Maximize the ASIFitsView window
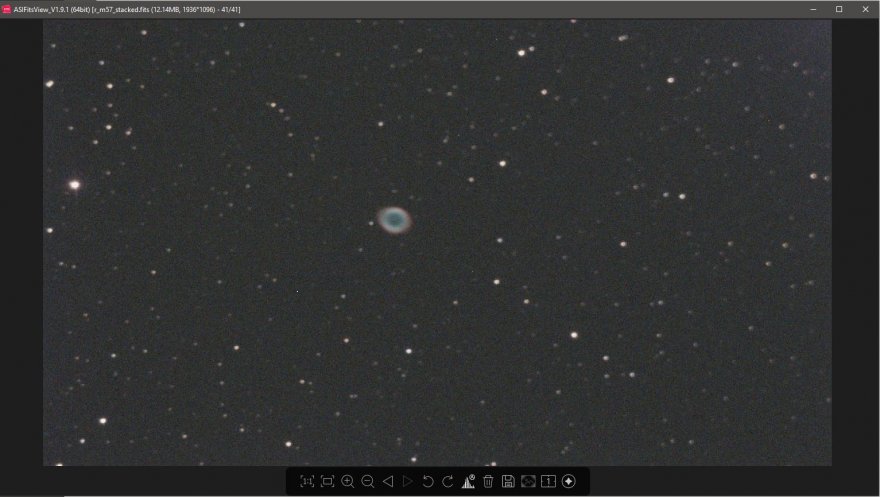The image size is (880, 497). pyautogui.click(x=839, y=9)
